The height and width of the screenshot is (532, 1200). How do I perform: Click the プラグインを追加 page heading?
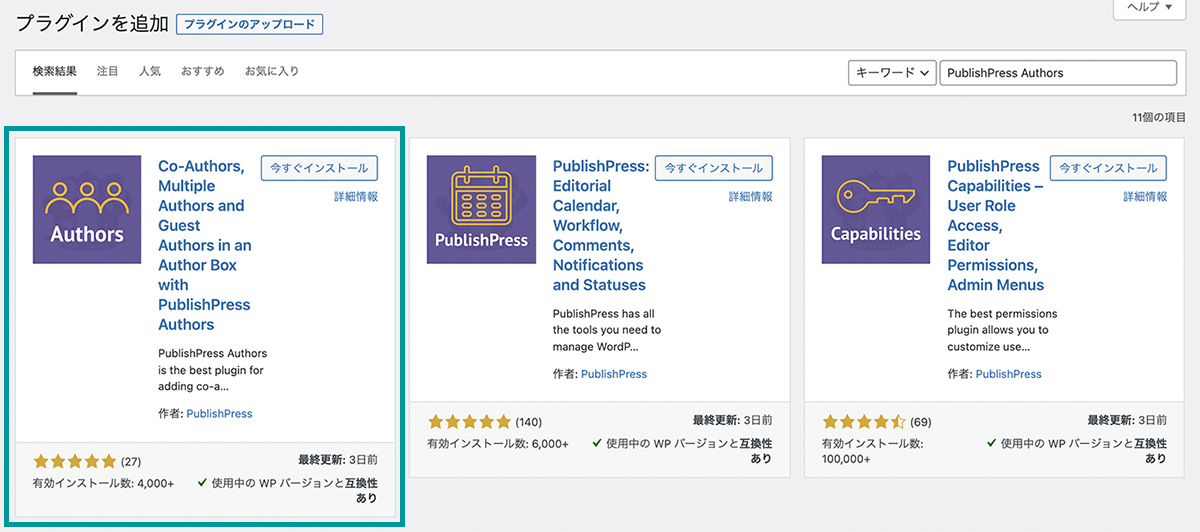pos(92,24)
